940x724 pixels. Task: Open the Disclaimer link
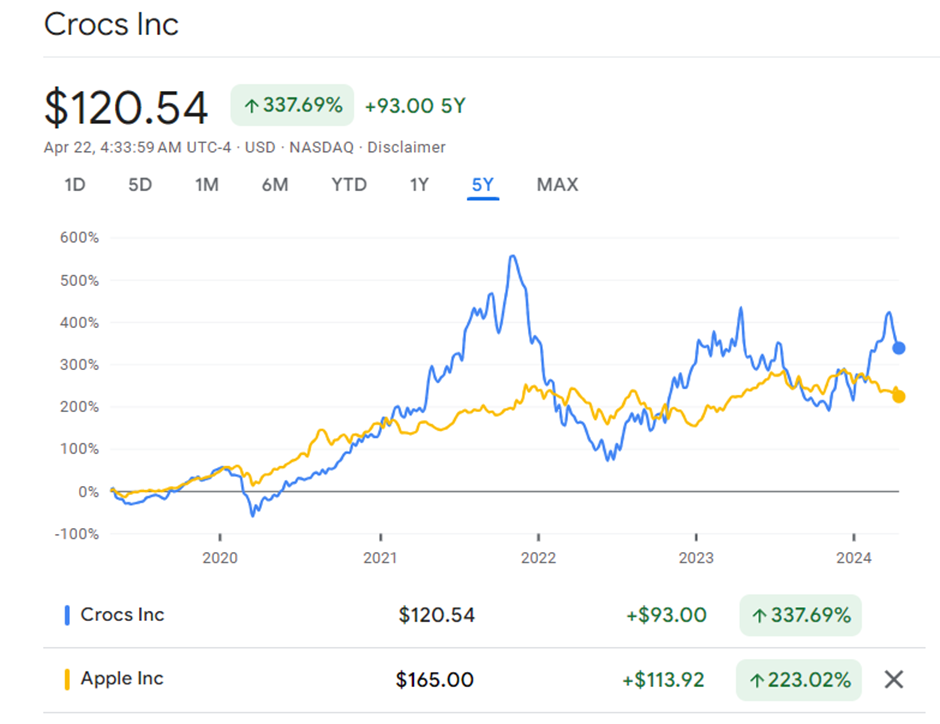(406, 147)
